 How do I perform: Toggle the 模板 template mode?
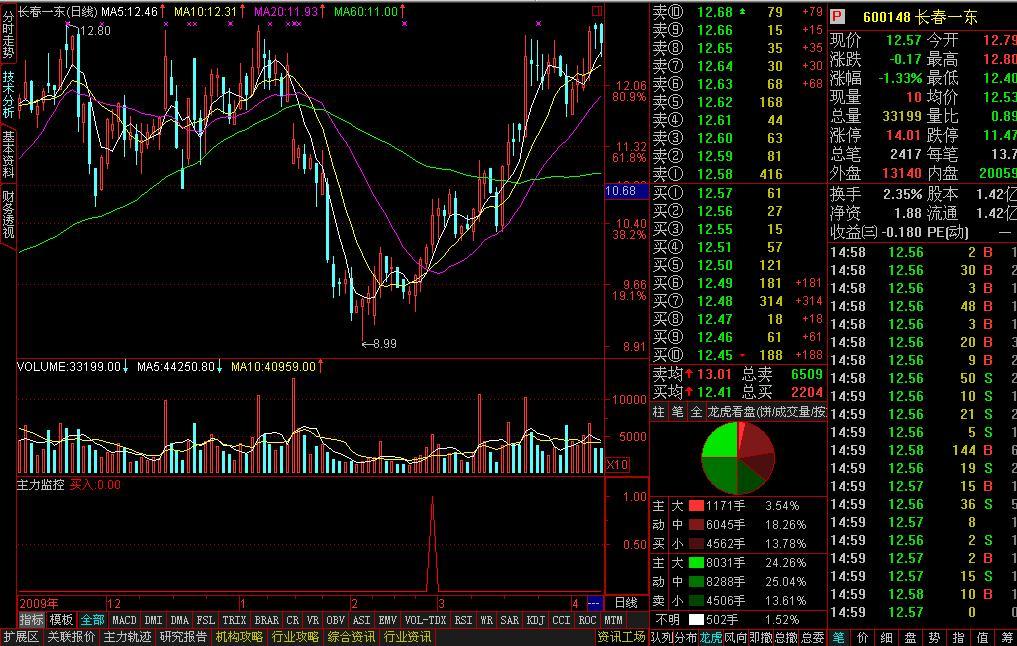pyautogui.click(x=62, y=620)
